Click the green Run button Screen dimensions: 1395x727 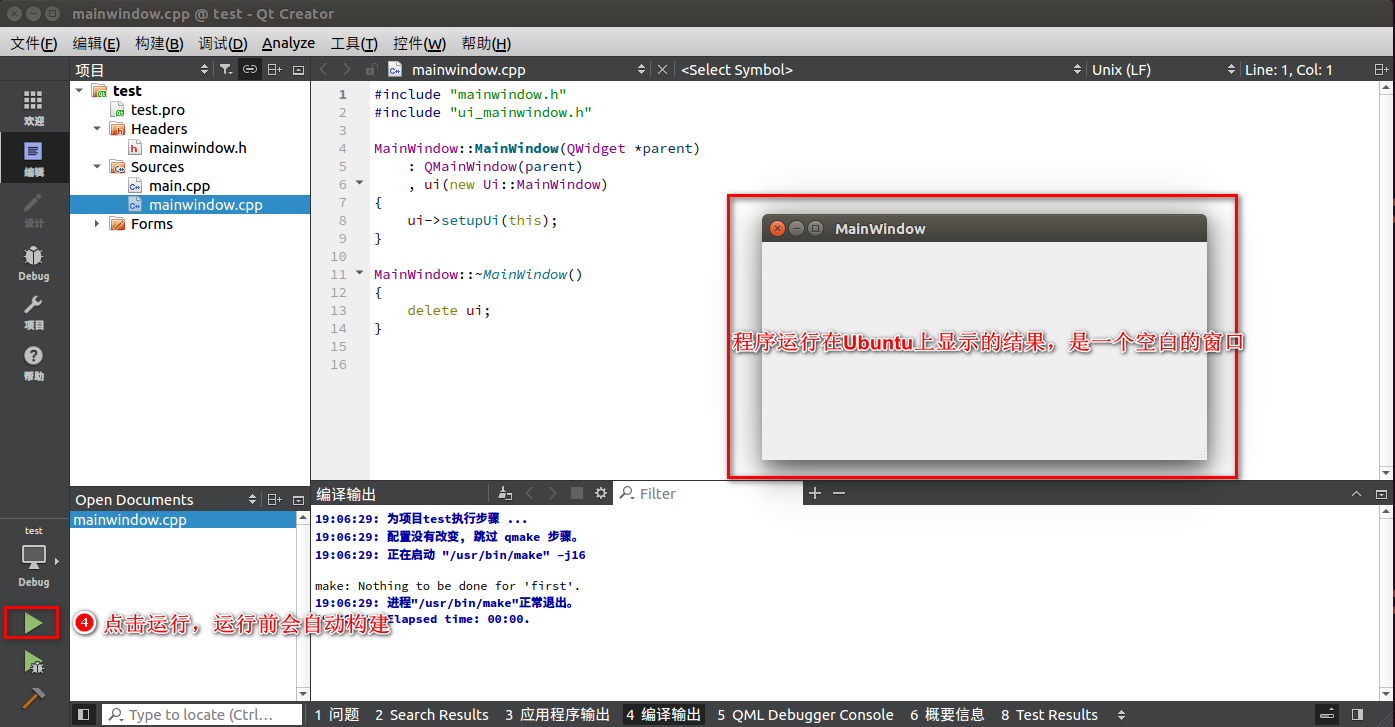pyautogui.click(x=33, y=622)
